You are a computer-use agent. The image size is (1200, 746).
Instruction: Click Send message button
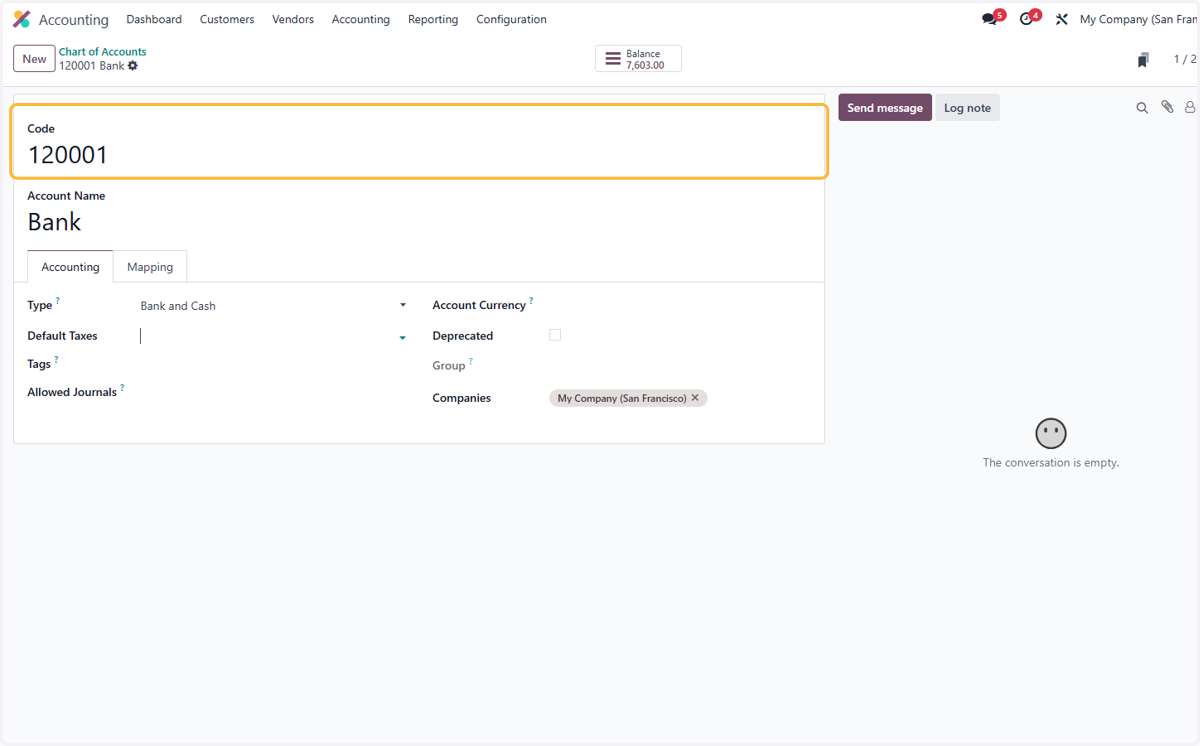pos(885,108)
